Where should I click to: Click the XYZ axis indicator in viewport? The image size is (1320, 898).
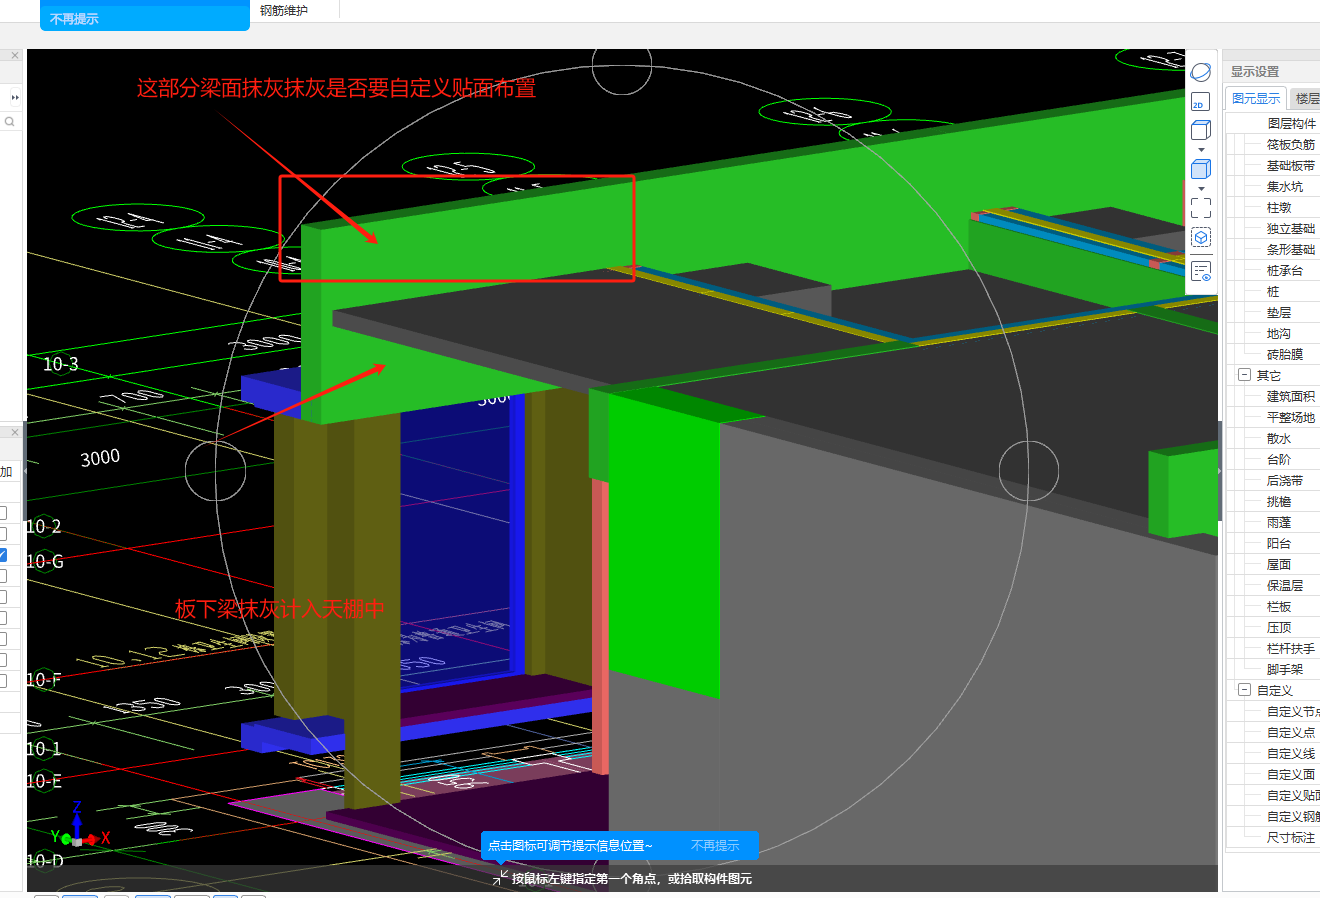[81, 826]
